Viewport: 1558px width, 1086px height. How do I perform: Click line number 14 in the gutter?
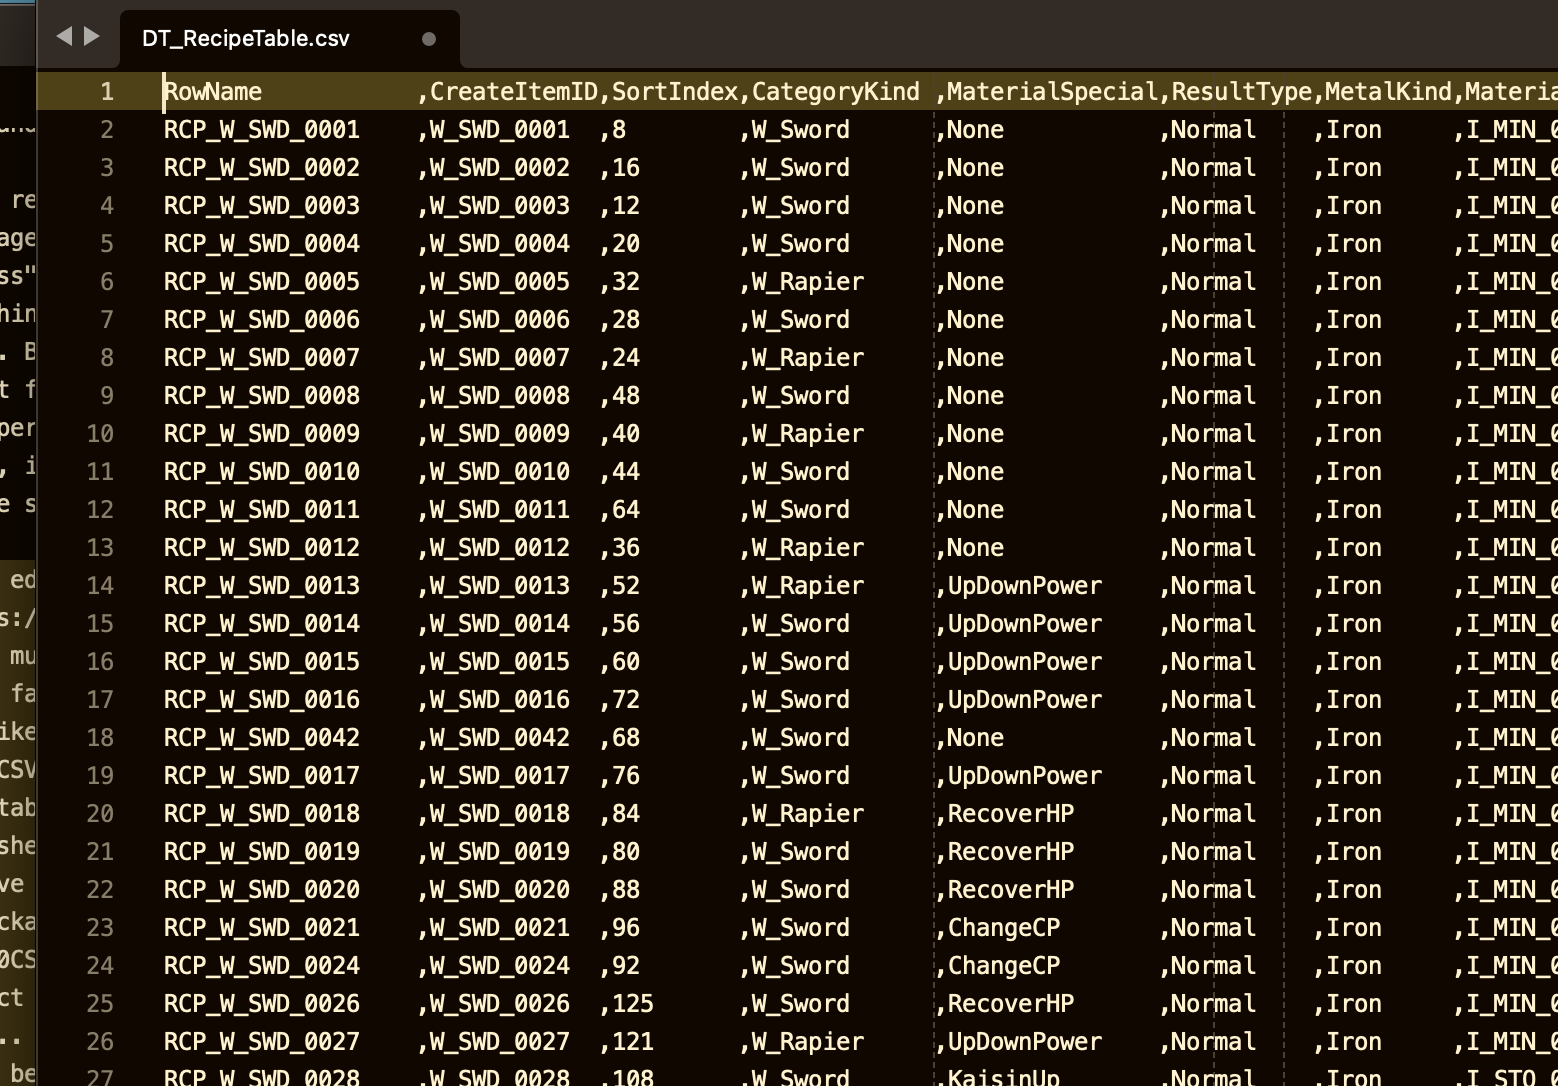[x=100, y=586]
